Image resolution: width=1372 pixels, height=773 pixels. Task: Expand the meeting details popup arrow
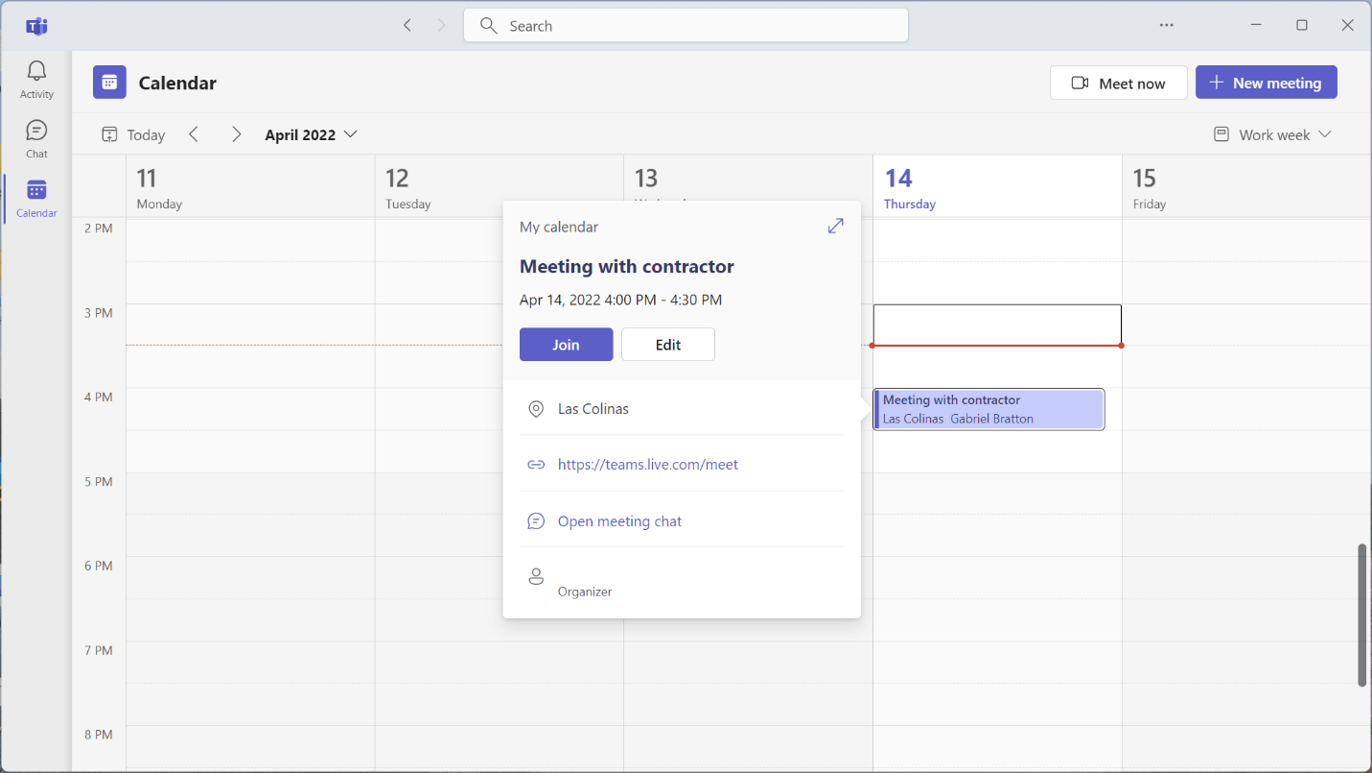(x=835, y=226)
